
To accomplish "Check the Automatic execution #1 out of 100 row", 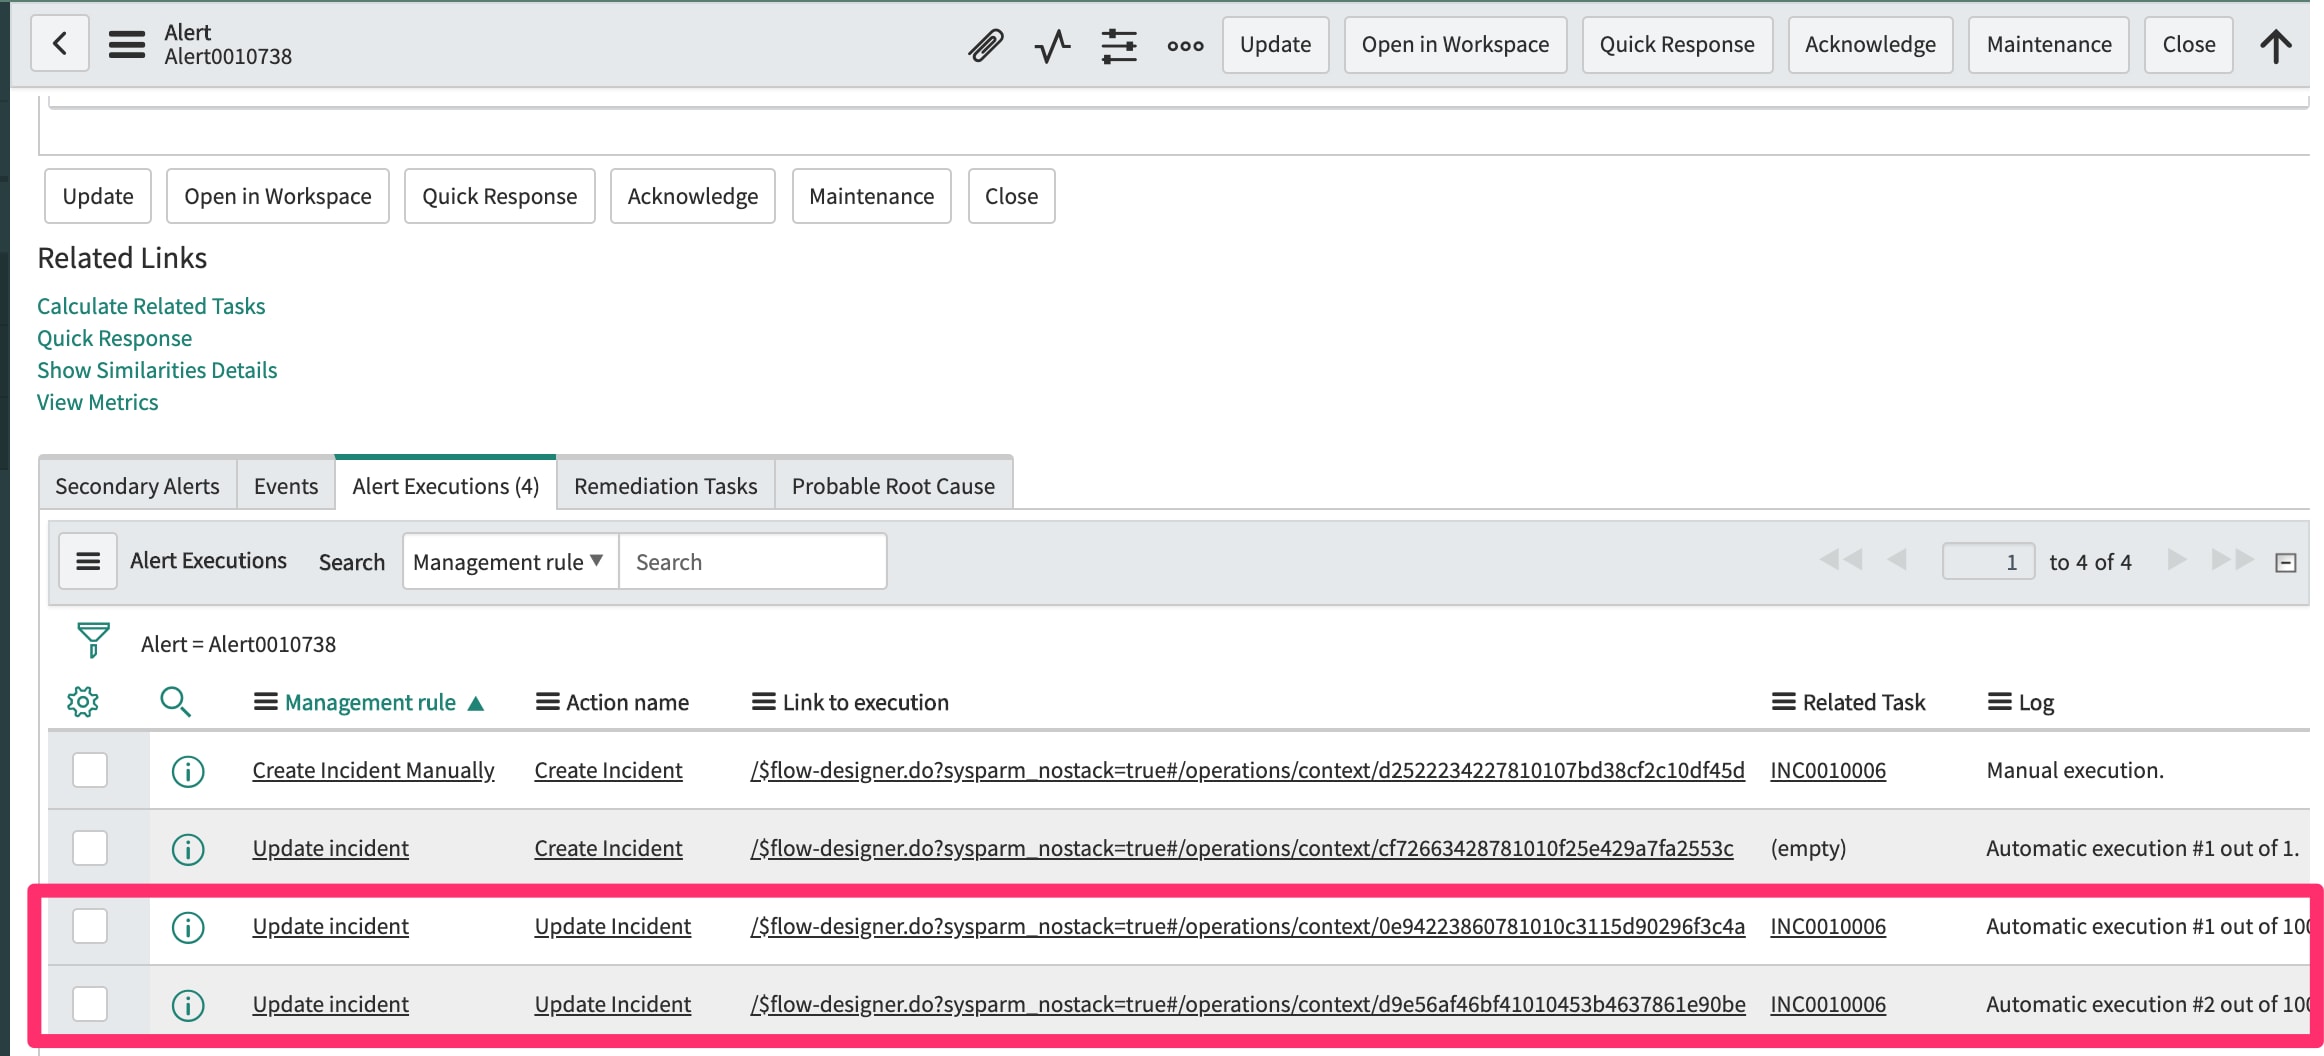I will (x=90, y=927).
